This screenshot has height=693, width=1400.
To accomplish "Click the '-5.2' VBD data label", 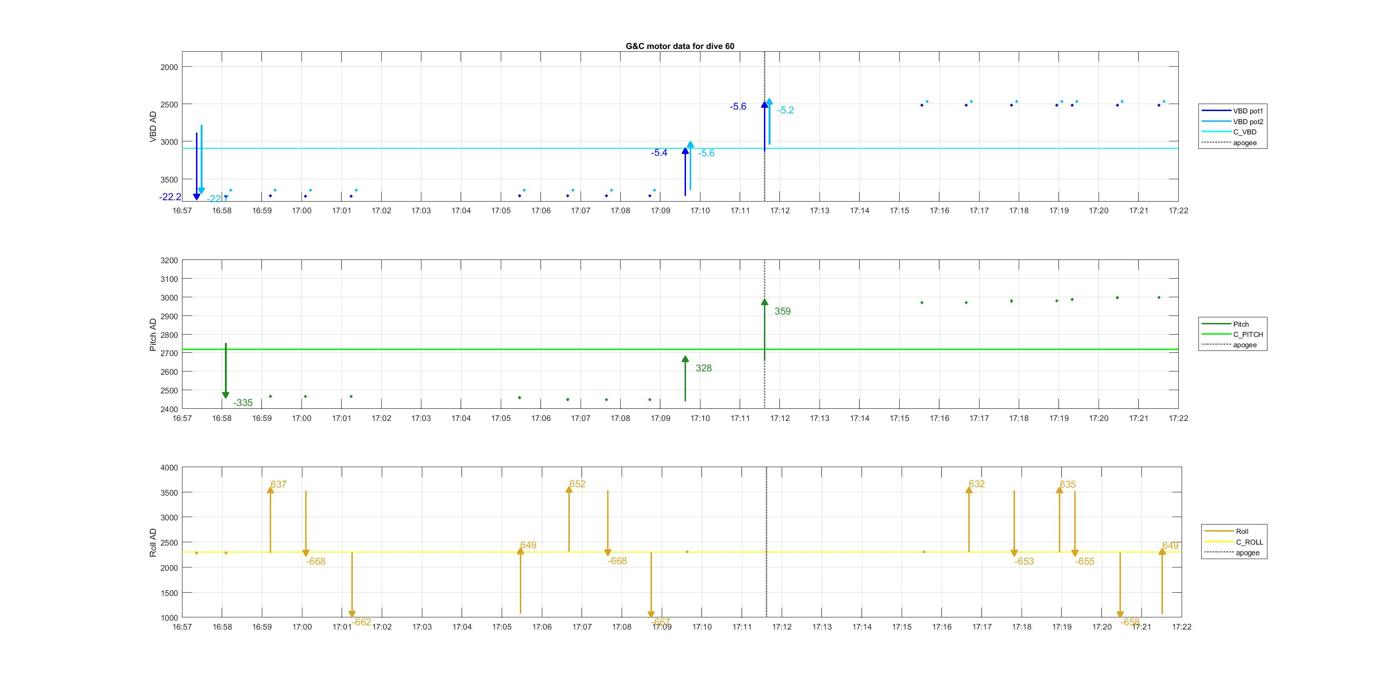I will click(786, 110).
